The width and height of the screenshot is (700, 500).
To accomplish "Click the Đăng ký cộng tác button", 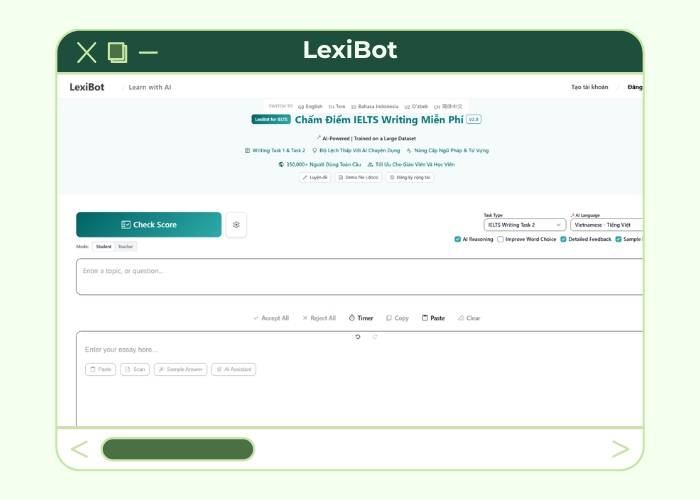I will click(x=410, y=177).
